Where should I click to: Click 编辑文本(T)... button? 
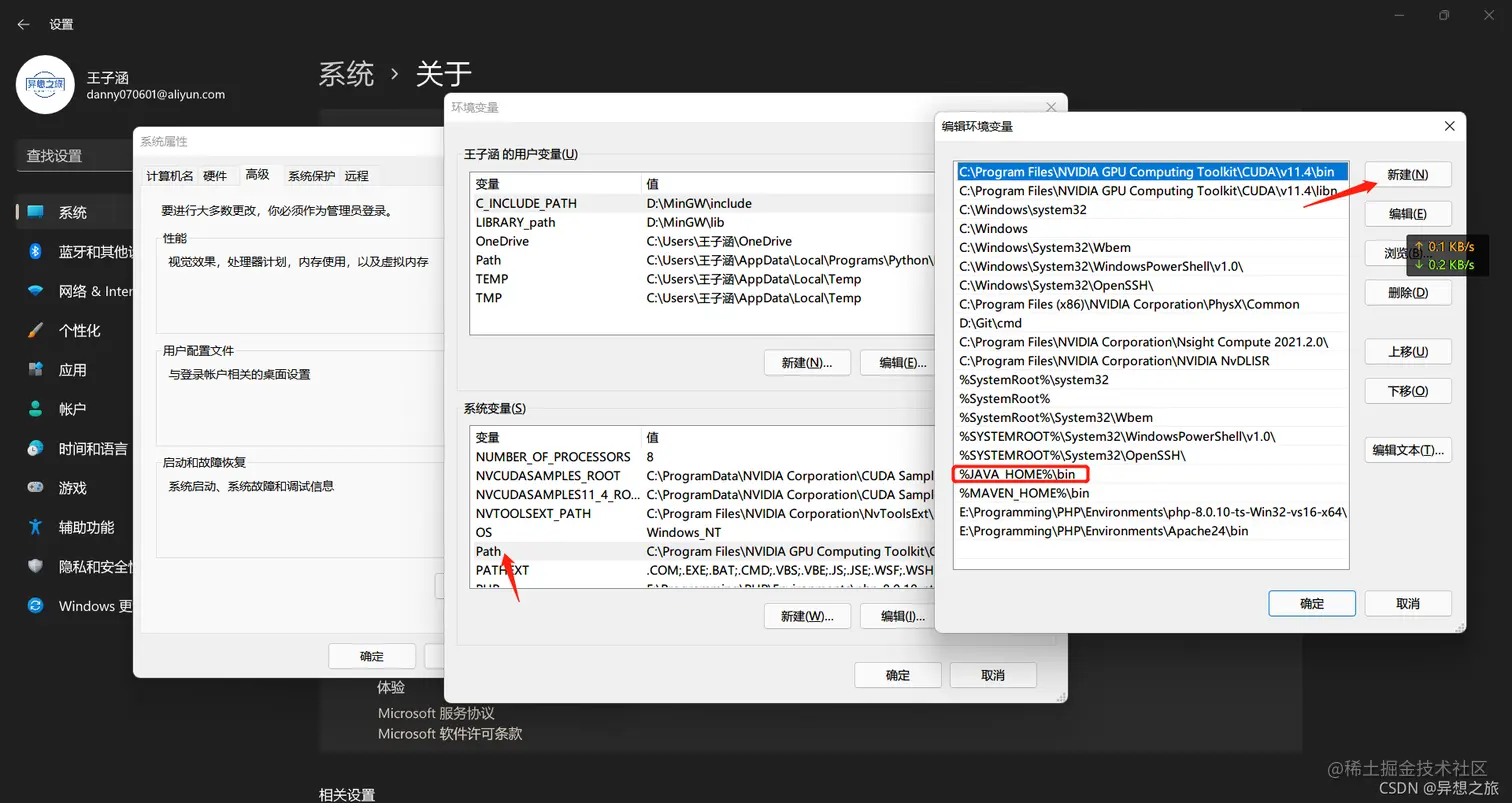click(x=1408, y=450)
